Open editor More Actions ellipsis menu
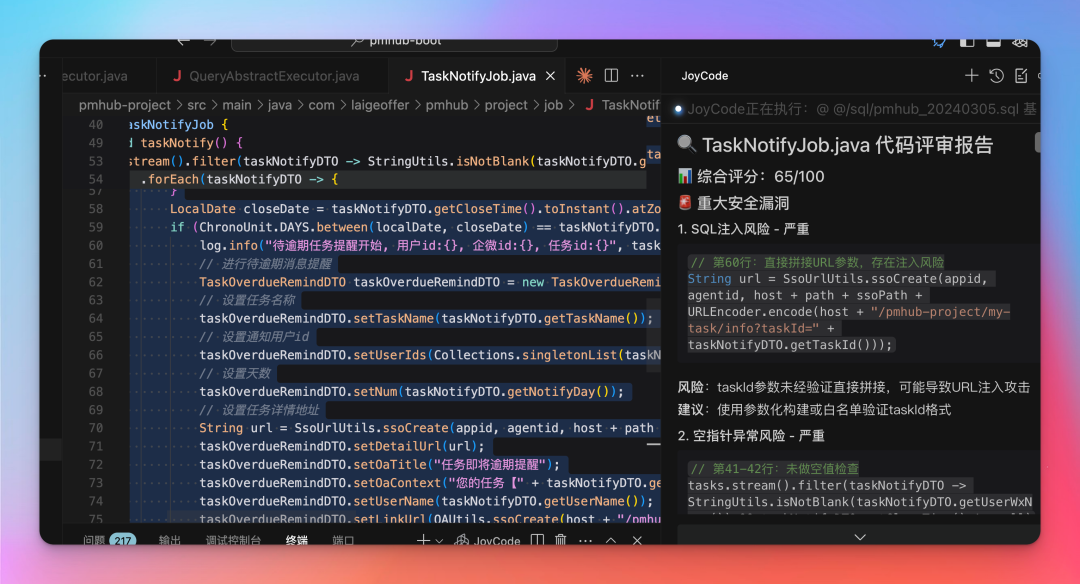This screenshot has height=584, width=1080. pyautogui.click(x=637, y=76)
